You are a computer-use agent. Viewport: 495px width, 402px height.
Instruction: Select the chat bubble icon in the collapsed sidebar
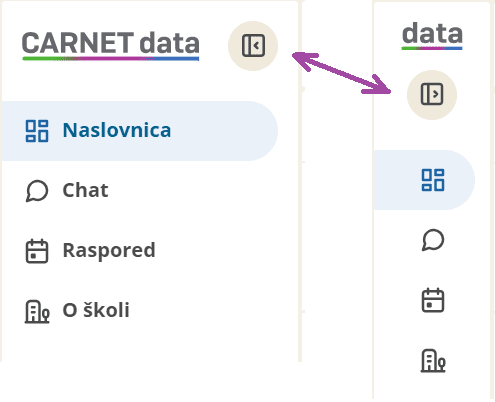coord(433,240)
